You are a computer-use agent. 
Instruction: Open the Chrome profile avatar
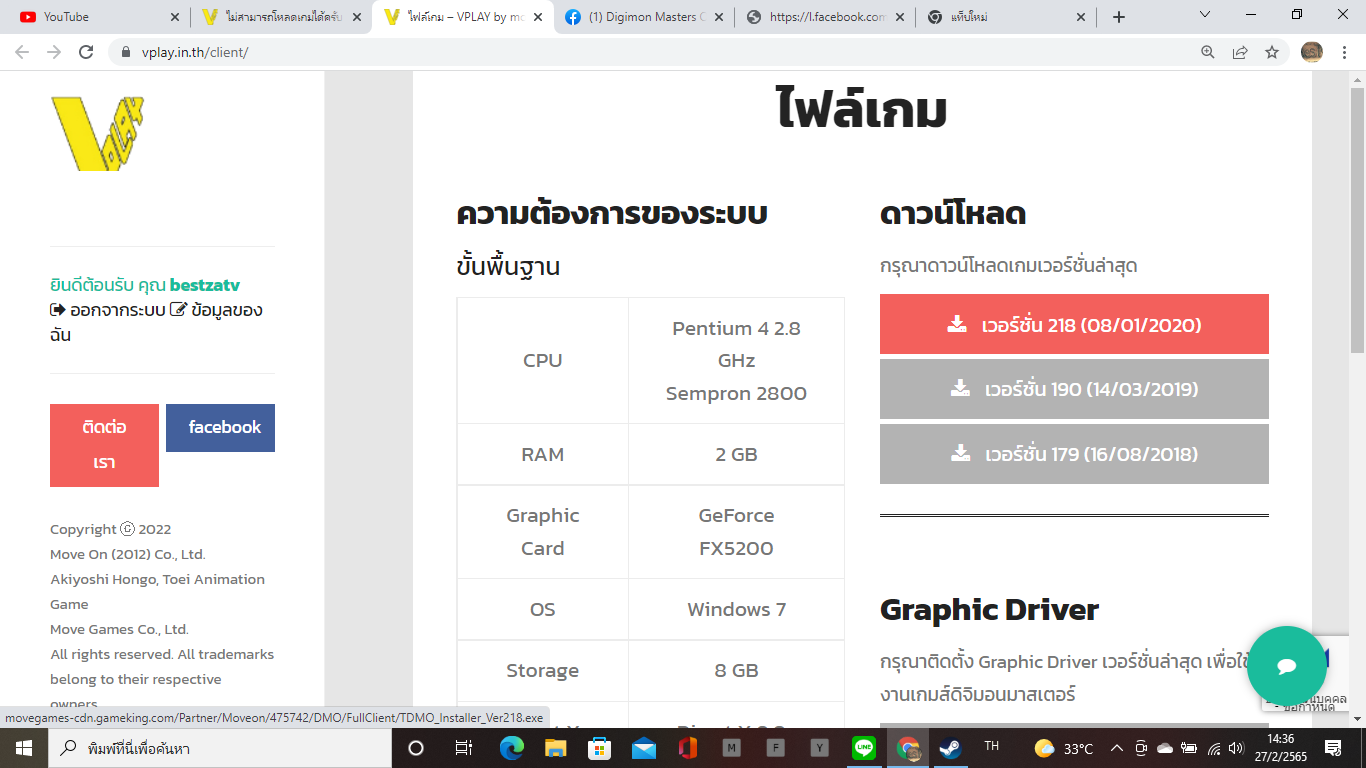click(x=1312, y=52)
